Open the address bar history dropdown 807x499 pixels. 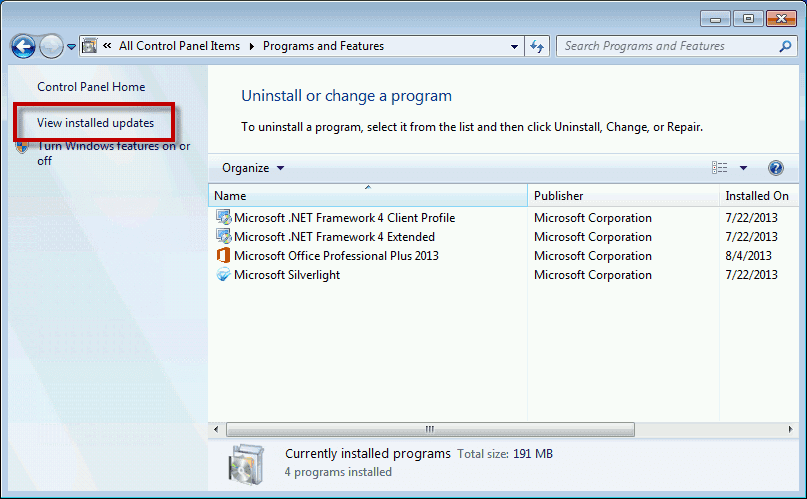tap(514, 46)
